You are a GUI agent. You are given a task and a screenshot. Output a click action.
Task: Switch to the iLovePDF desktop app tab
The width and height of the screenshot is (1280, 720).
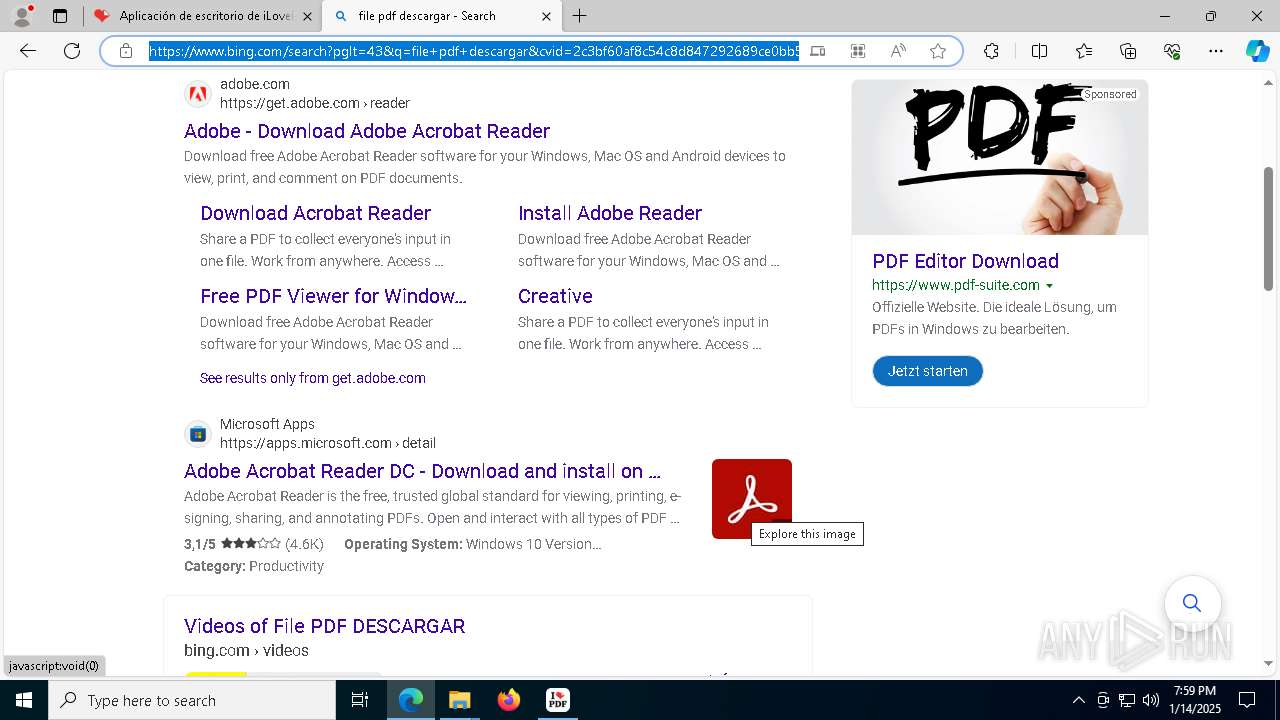tap(203, 16)
